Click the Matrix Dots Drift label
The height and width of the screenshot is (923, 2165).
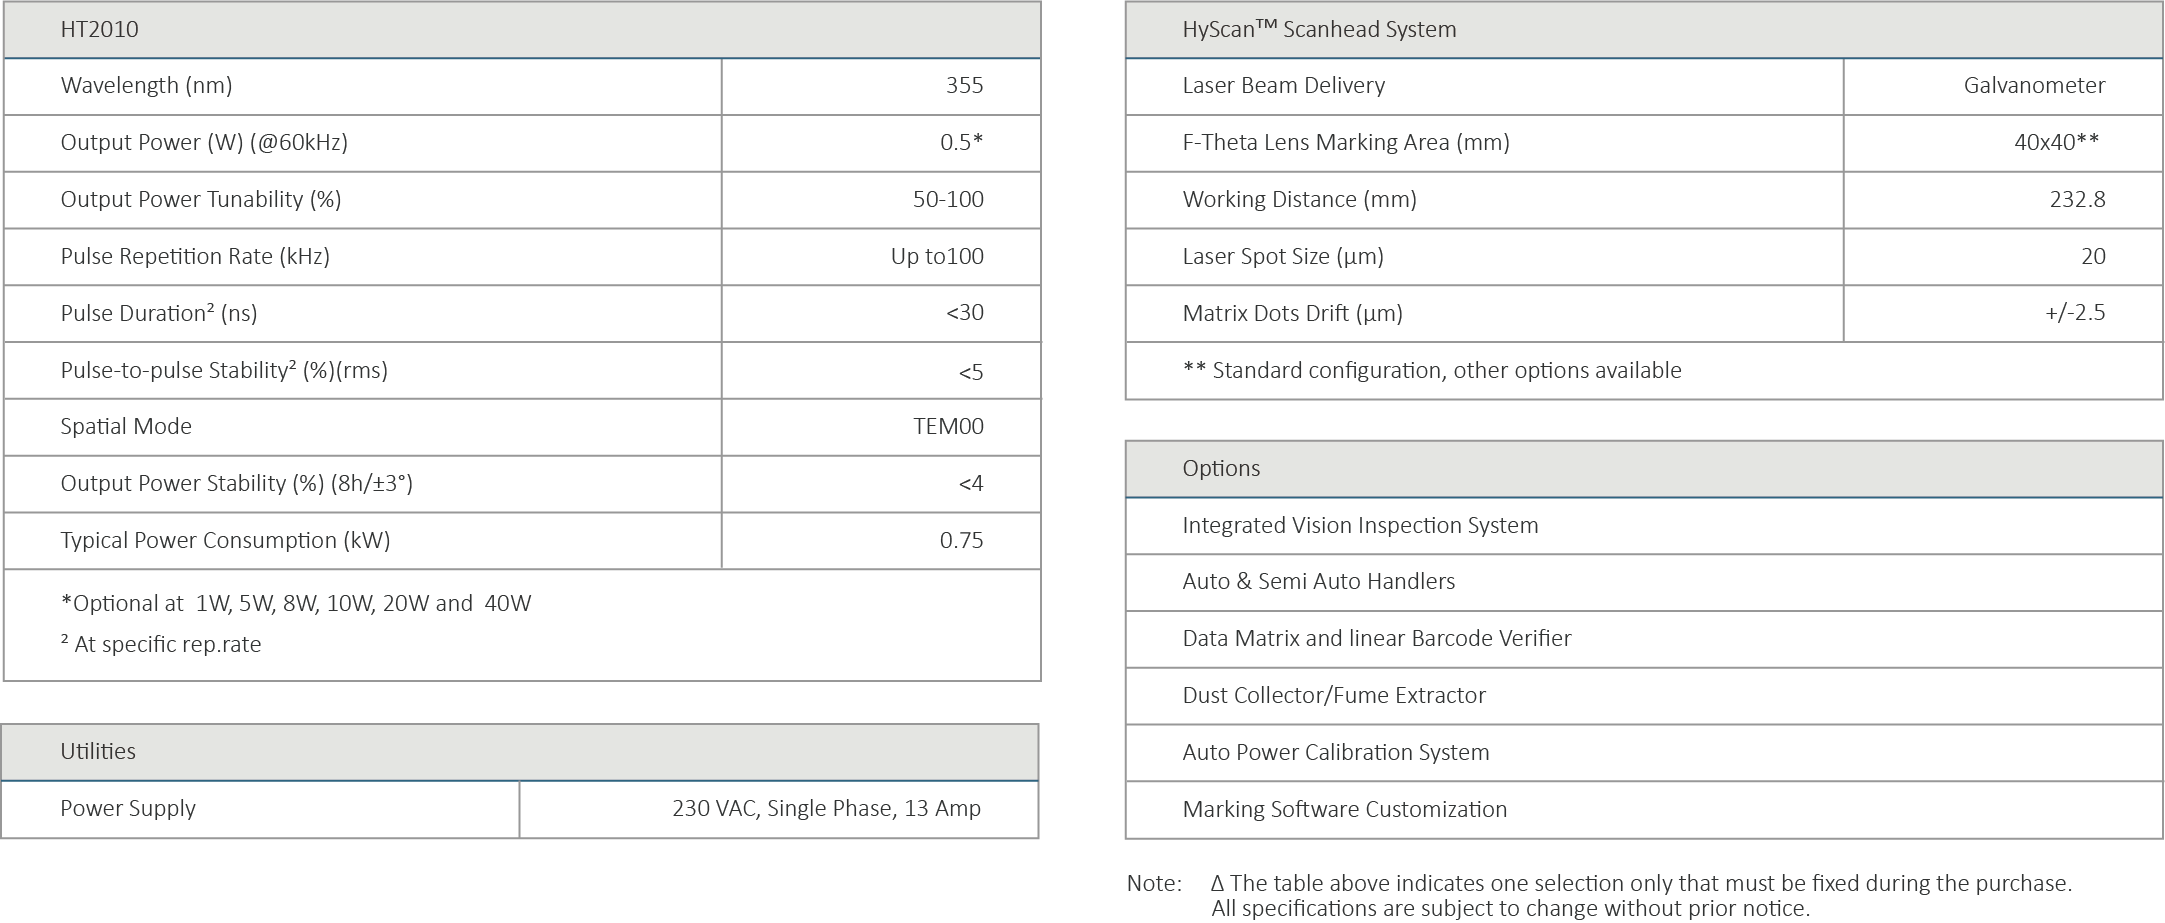click(1292, 314)
